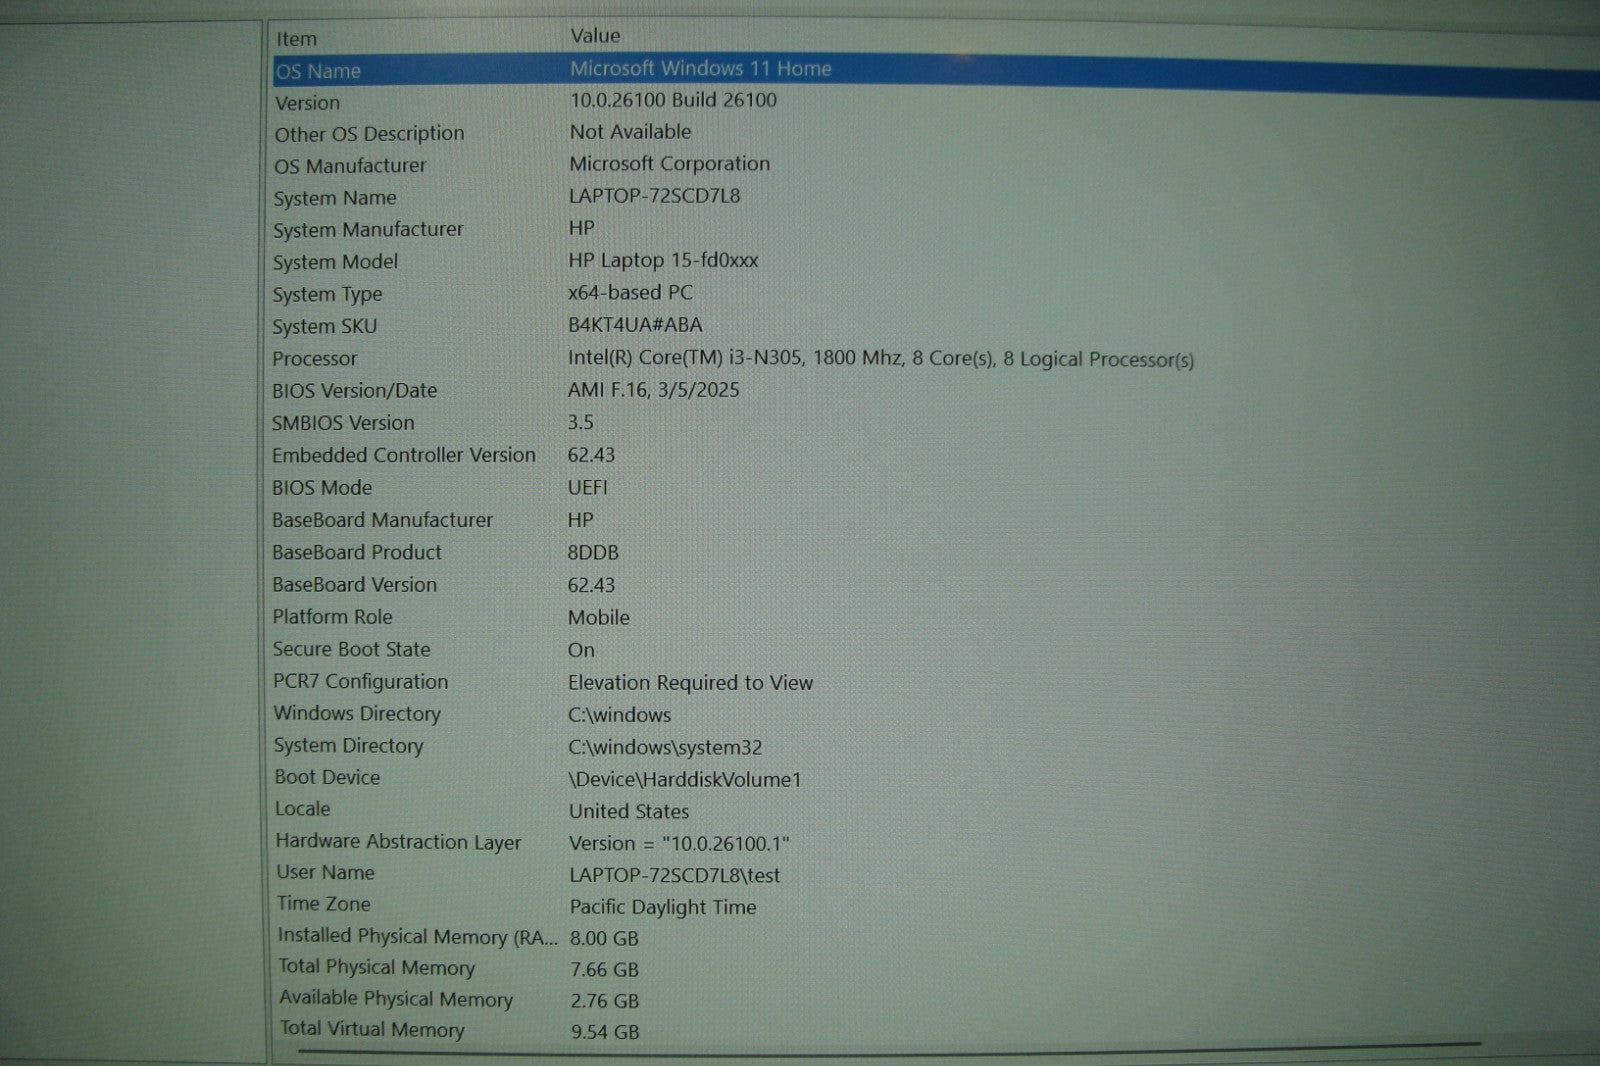Select the SMBIOS Version row
The height and width of the screenshot is (1066, 1600).
click(x=342, y=423)
